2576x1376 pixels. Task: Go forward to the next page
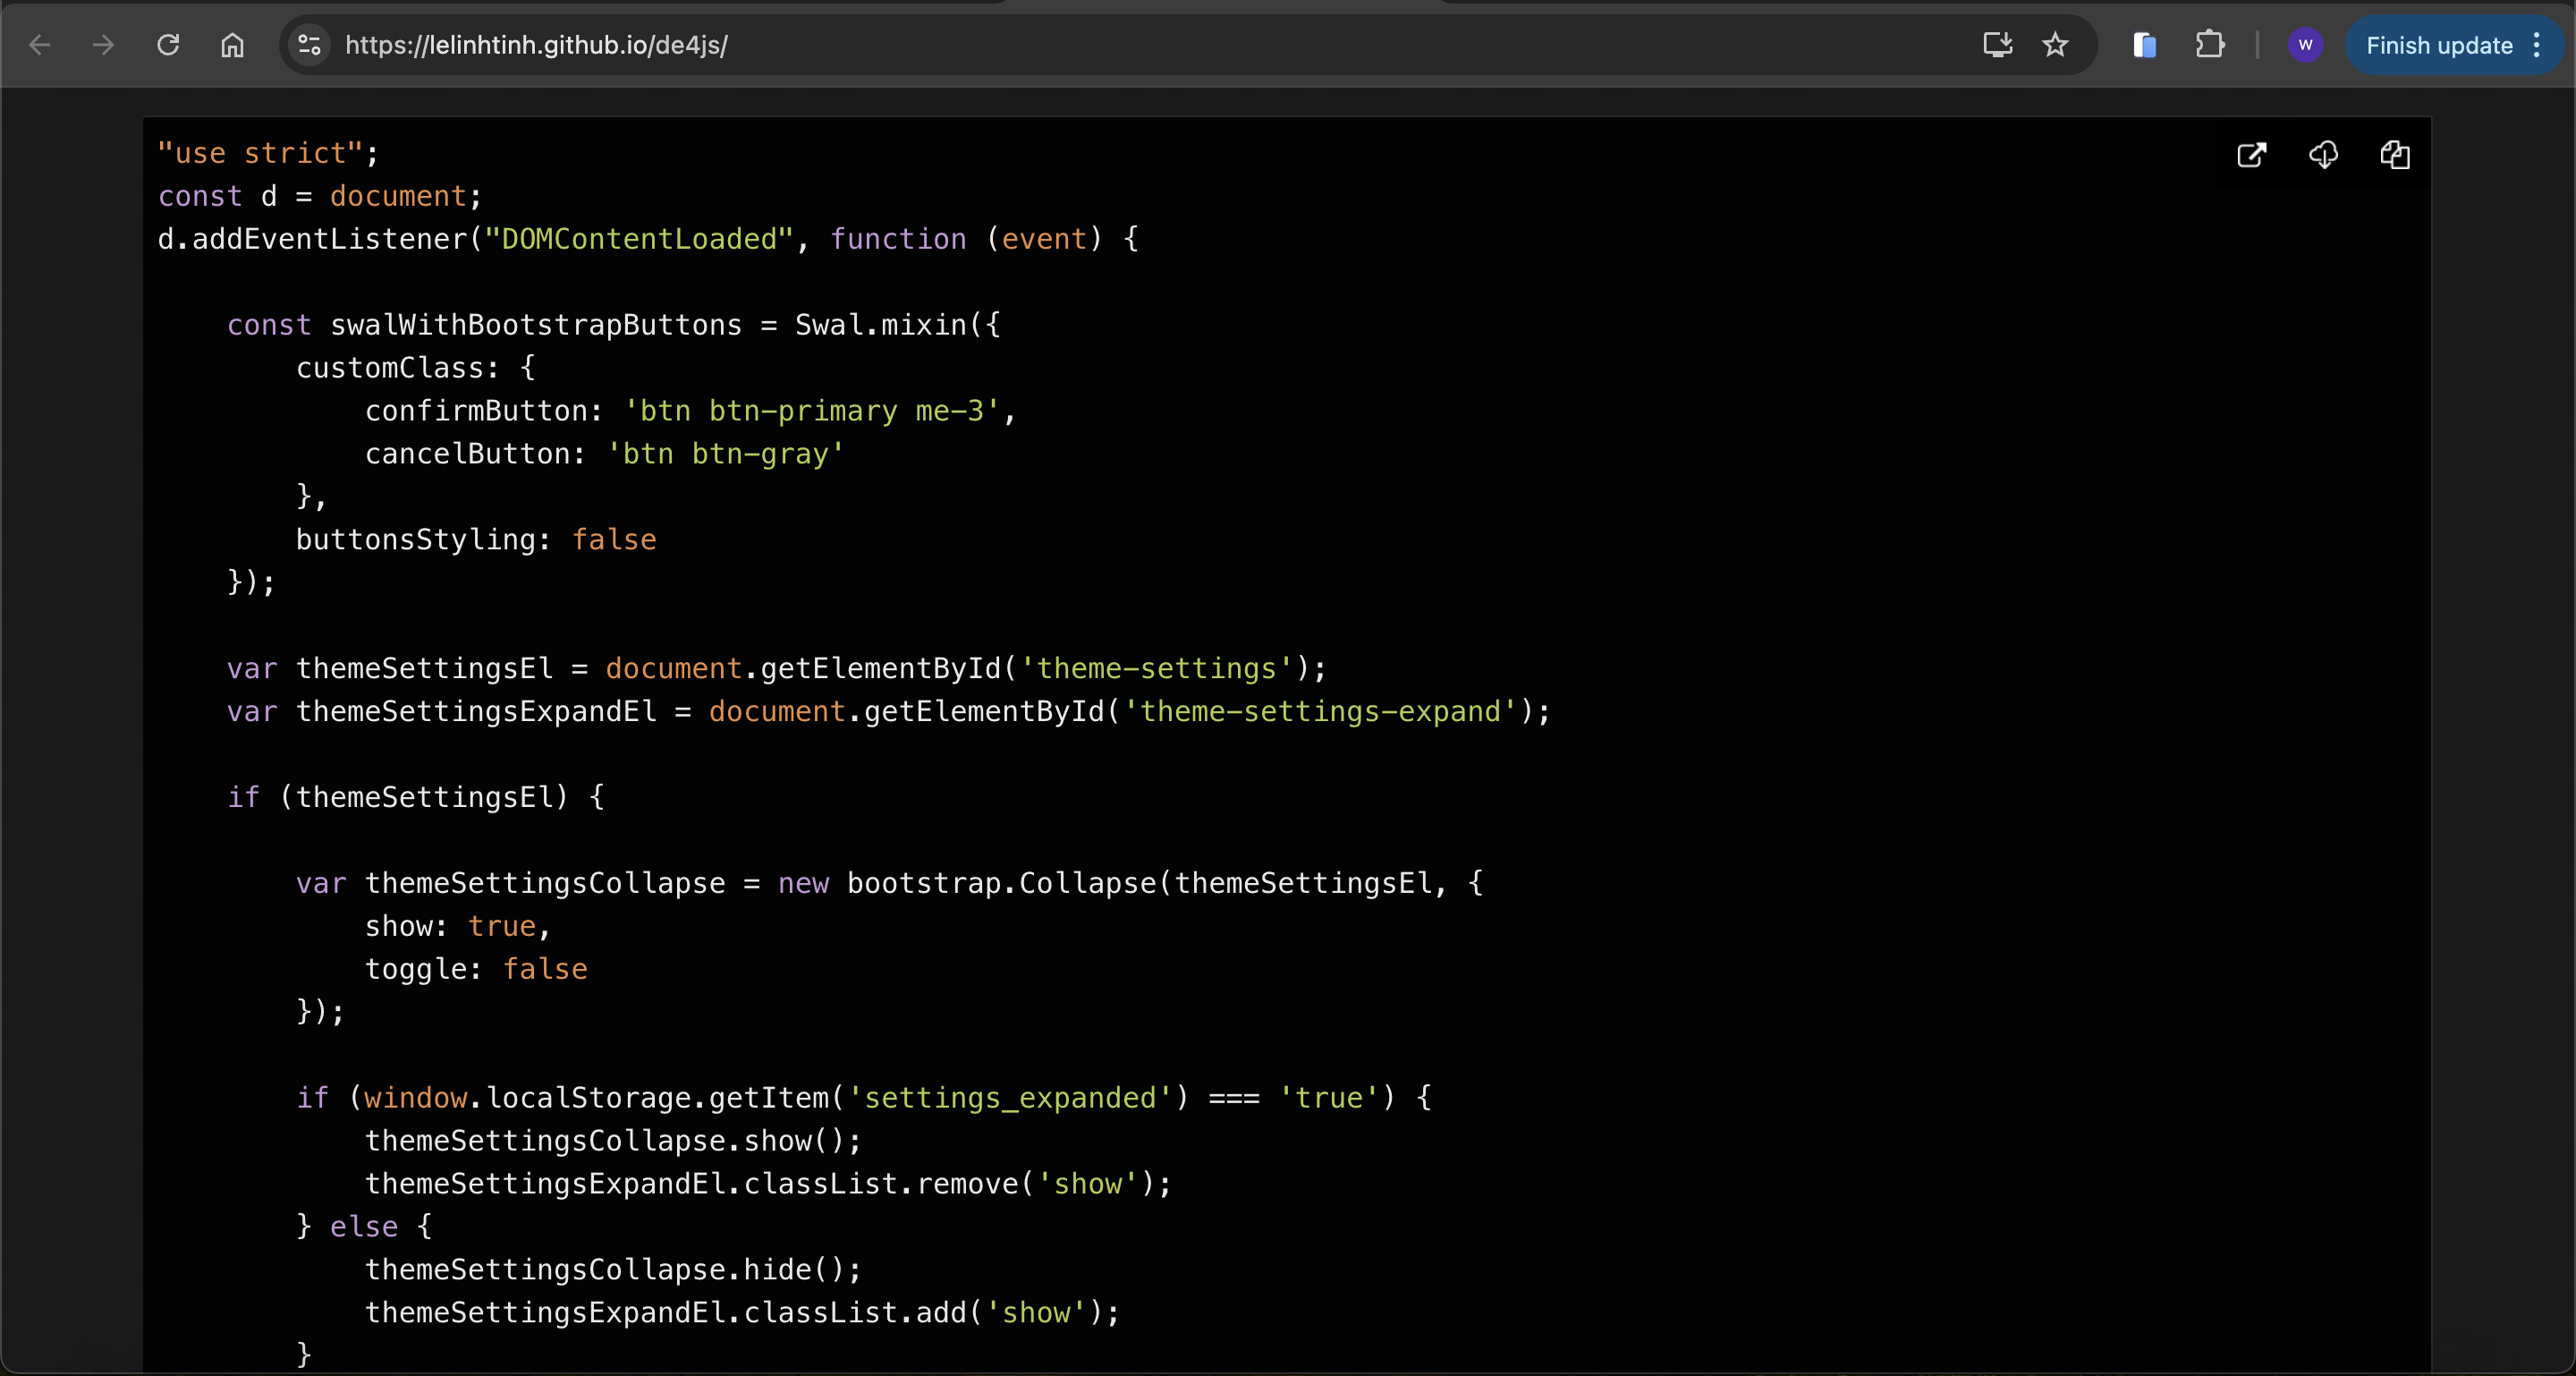(103, 45)
